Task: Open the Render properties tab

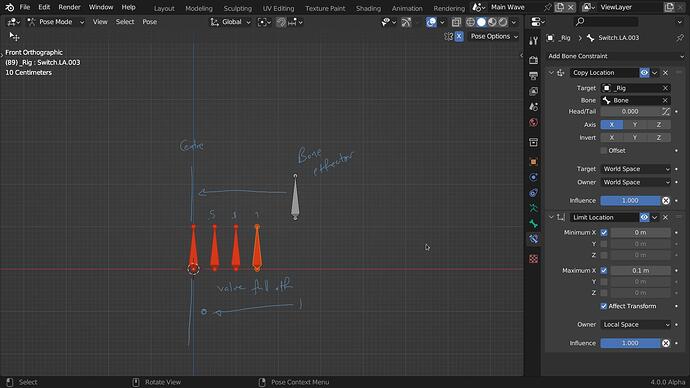Action: [x=533, y=59]
